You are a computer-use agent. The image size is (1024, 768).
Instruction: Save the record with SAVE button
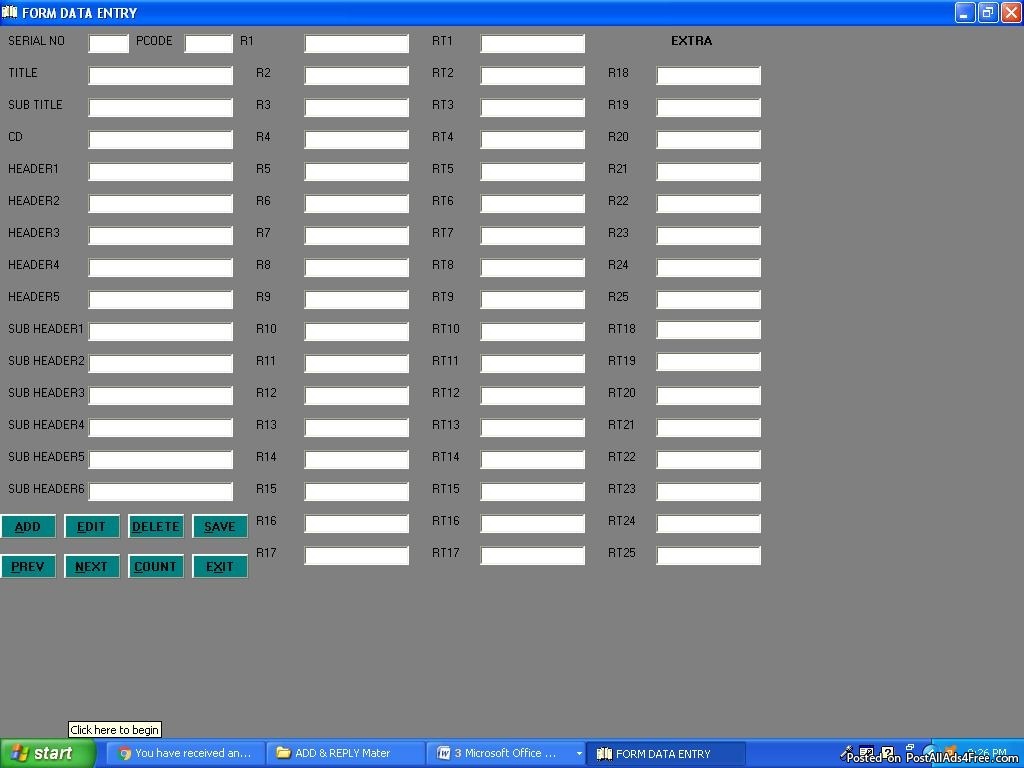220,527
